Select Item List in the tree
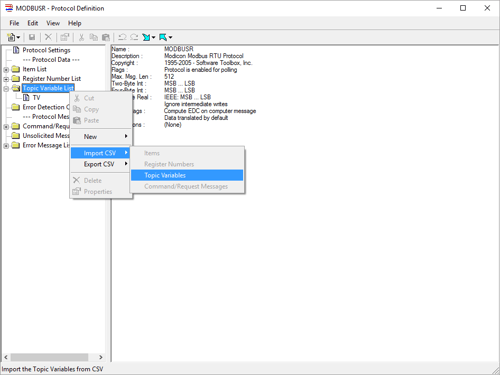The image size is (500, 375). pos(34,69)
